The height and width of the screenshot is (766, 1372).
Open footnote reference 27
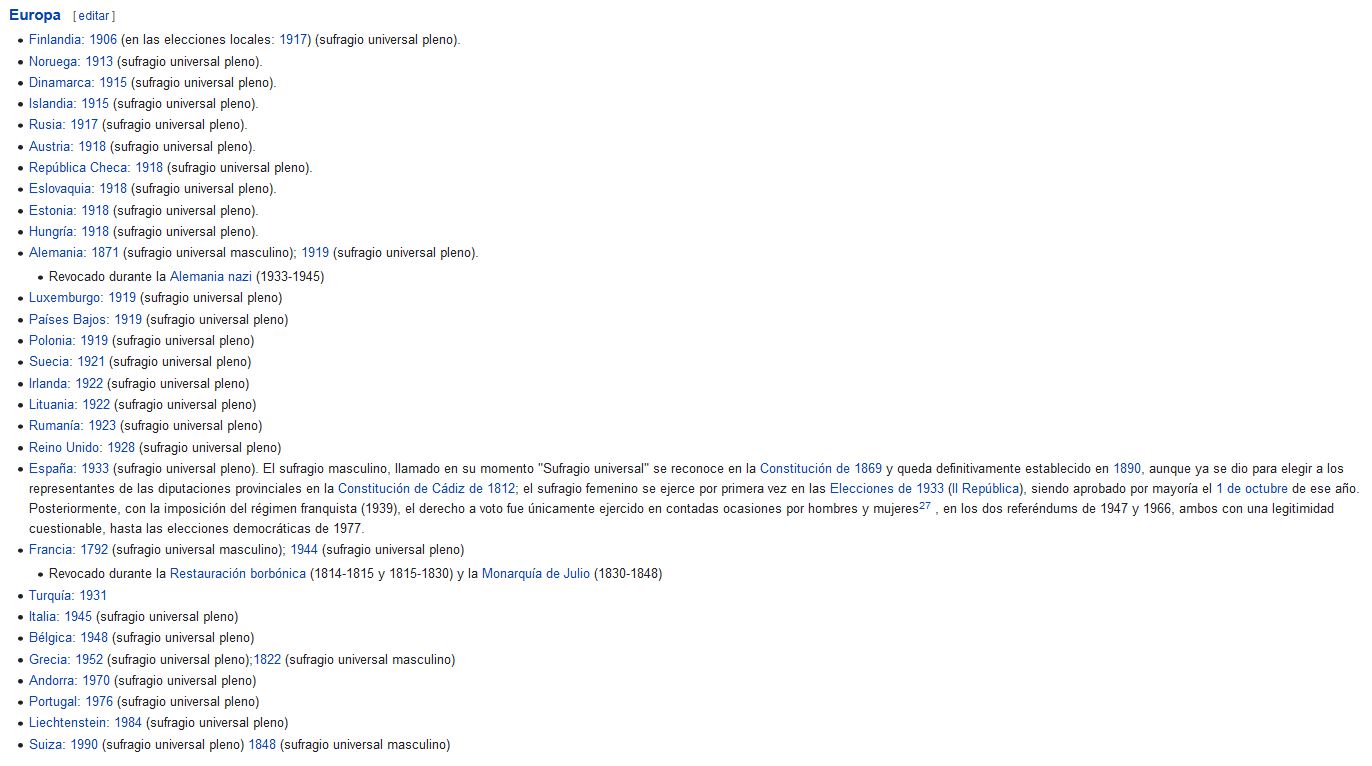pyautogui.click(x=925, y=506)
